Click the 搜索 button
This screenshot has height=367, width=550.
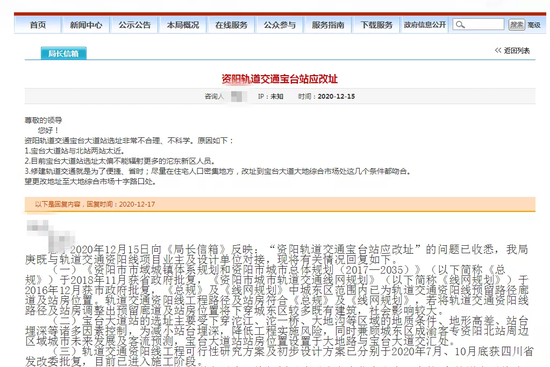[516, 25]
